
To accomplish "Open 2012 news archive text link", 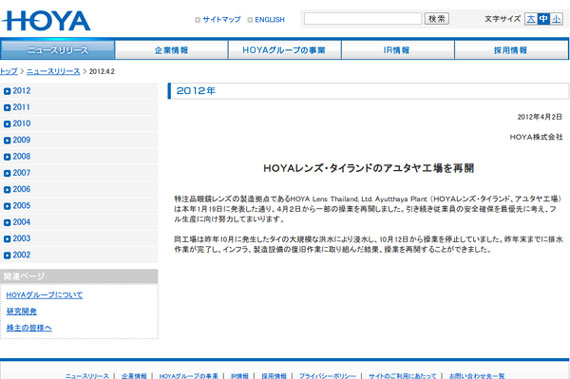I will [x=21, y=91].
